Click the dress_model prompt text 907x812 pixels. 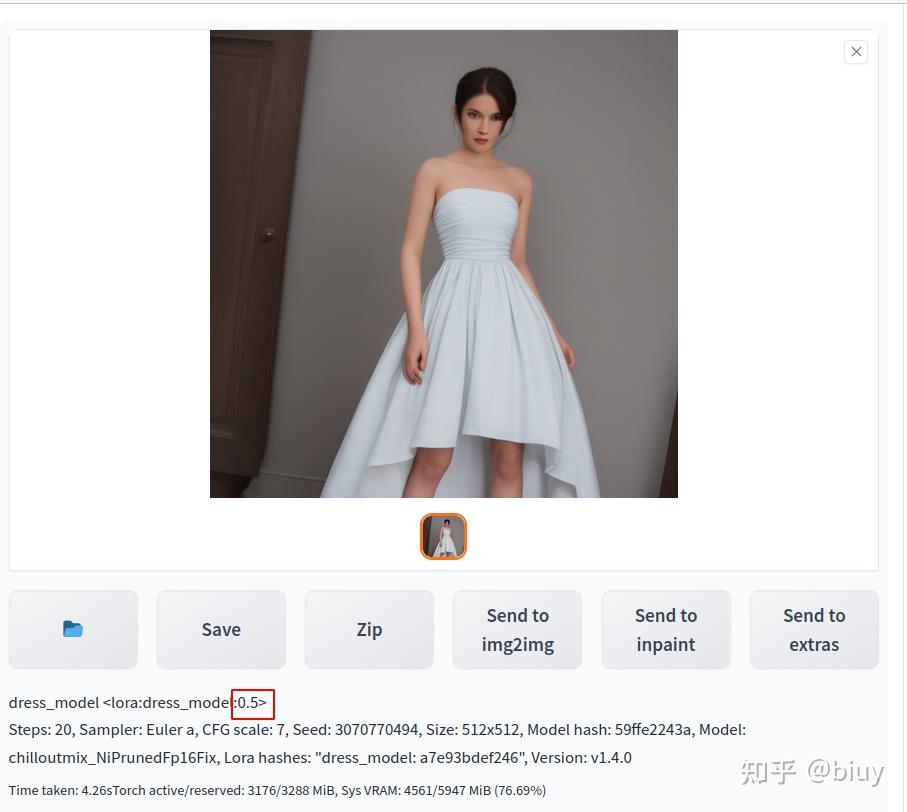[x=54, y=703]
